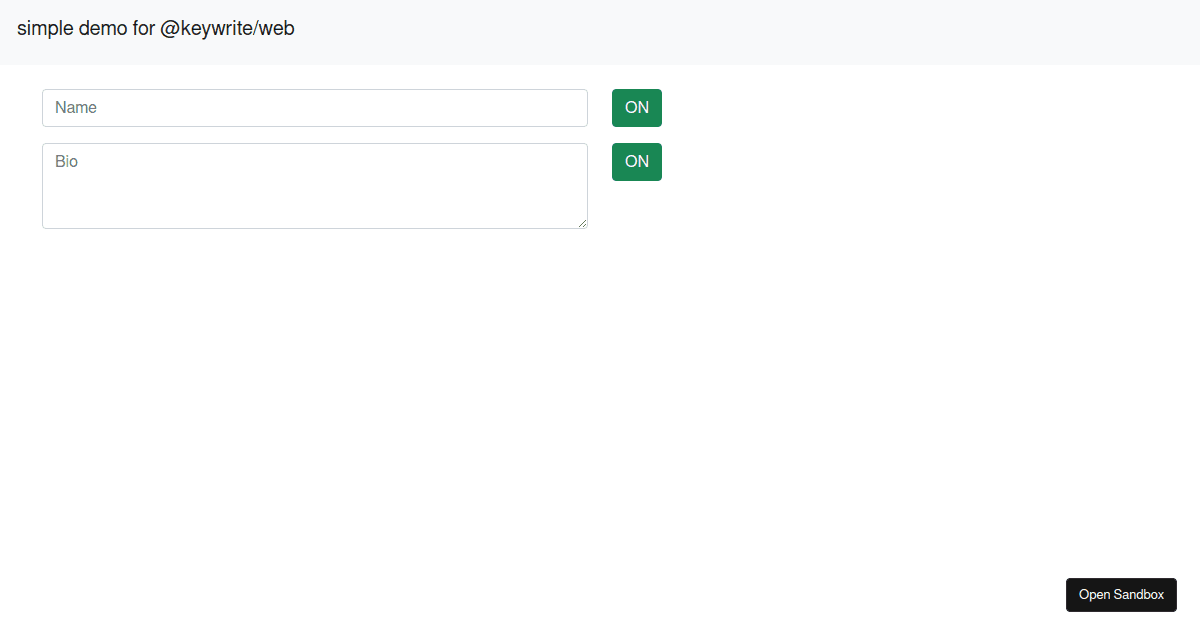
Task: Click the Name placeholder text
Action: coord(76,108)
